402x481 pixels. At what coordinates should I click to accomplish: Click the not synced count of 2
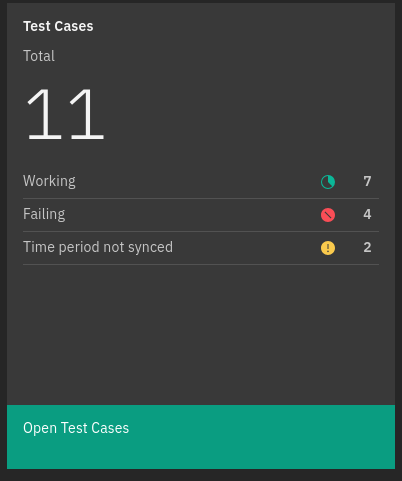coord(367,247)
